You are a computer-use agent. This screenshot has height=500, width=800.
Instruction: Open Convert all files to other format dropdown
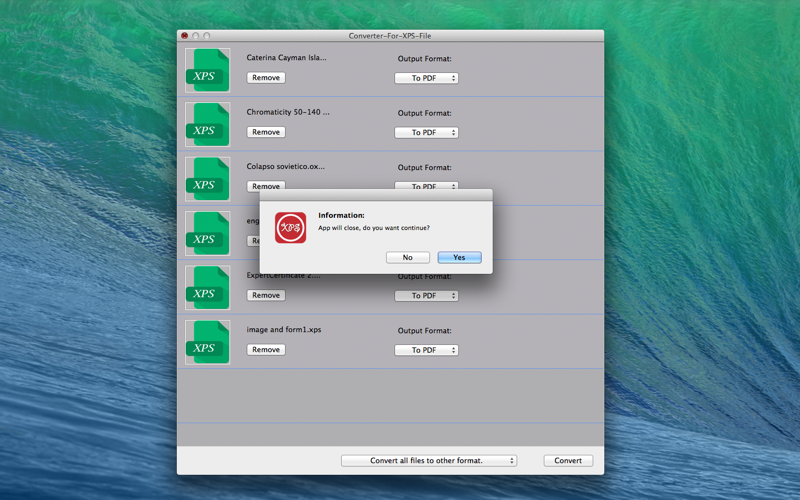click(x=429, y=461)
